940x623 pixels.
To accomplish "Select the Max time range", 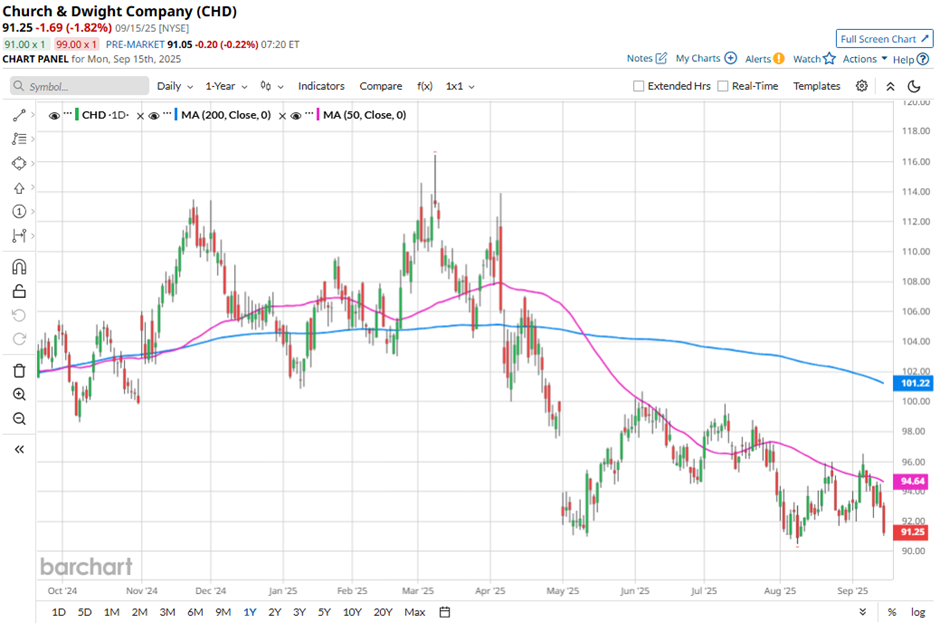I will 415,612.
